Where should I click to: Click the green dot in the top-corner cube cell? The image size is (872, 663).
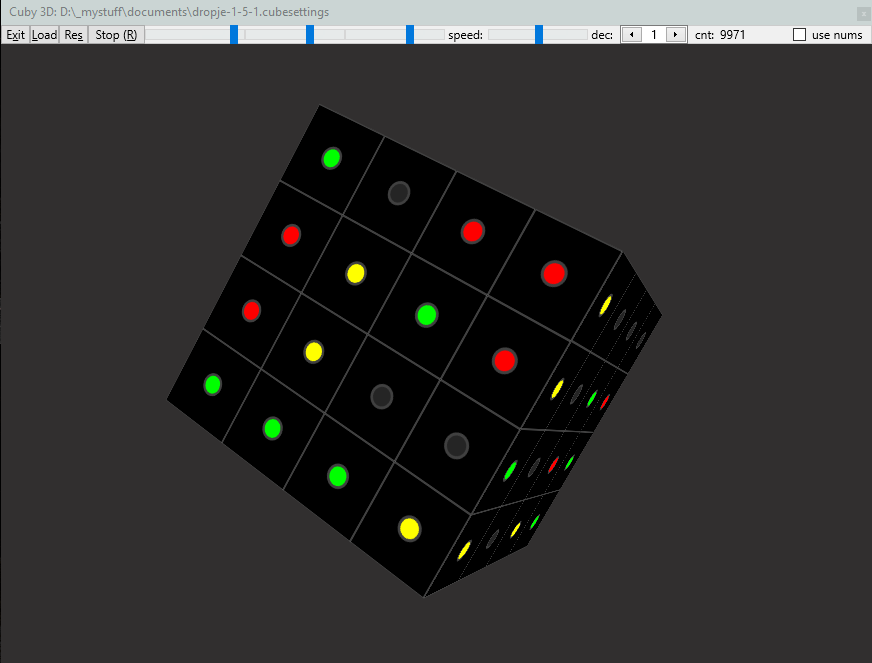[331, 158]
